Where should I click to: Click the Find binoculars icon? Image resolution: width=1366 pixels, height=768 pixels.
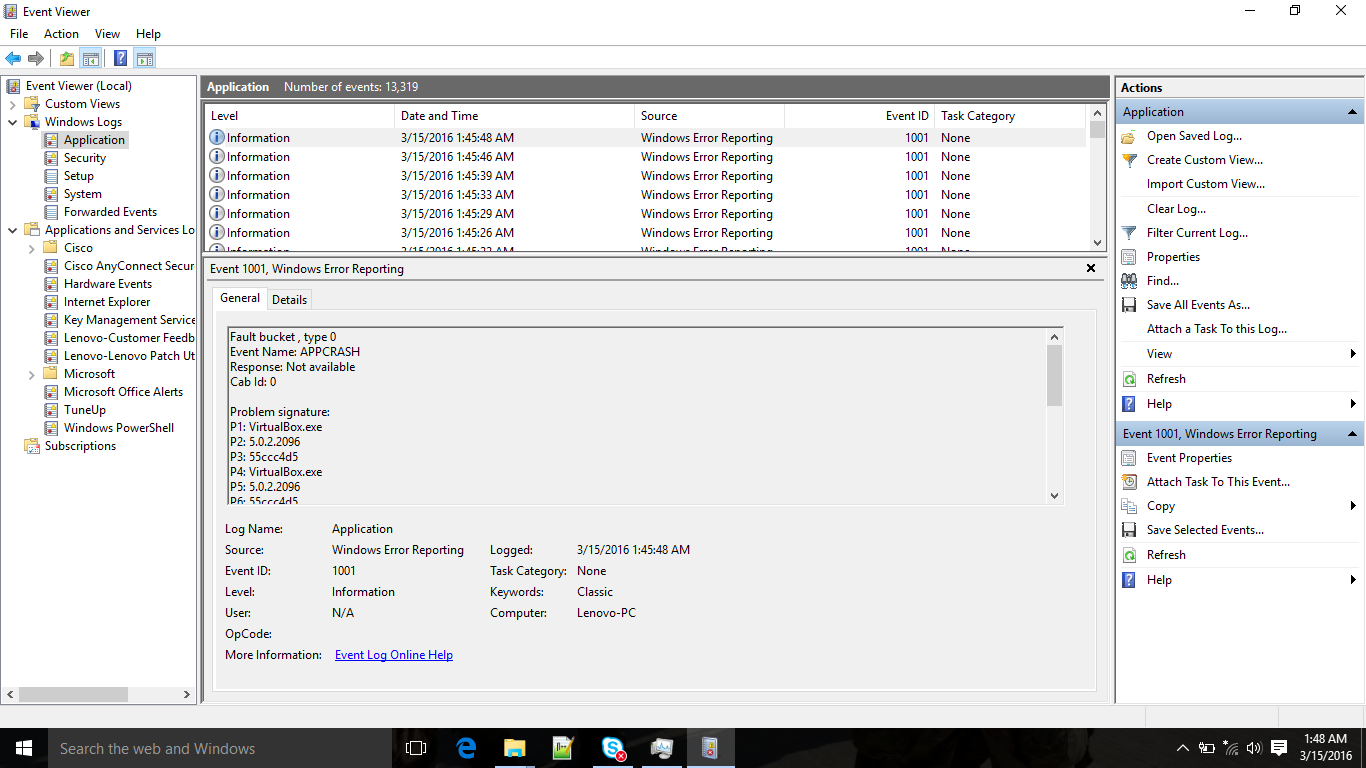1129,281
